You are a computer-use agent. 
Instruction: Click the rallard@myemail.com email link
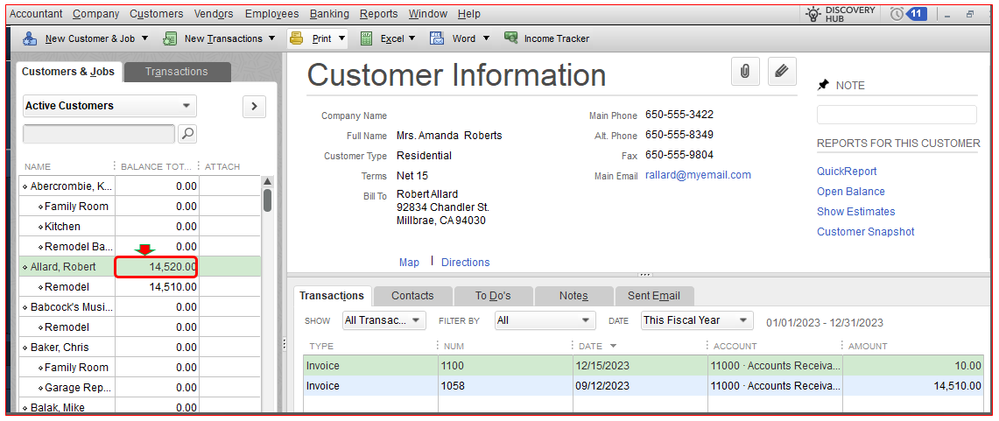point(698,175)
